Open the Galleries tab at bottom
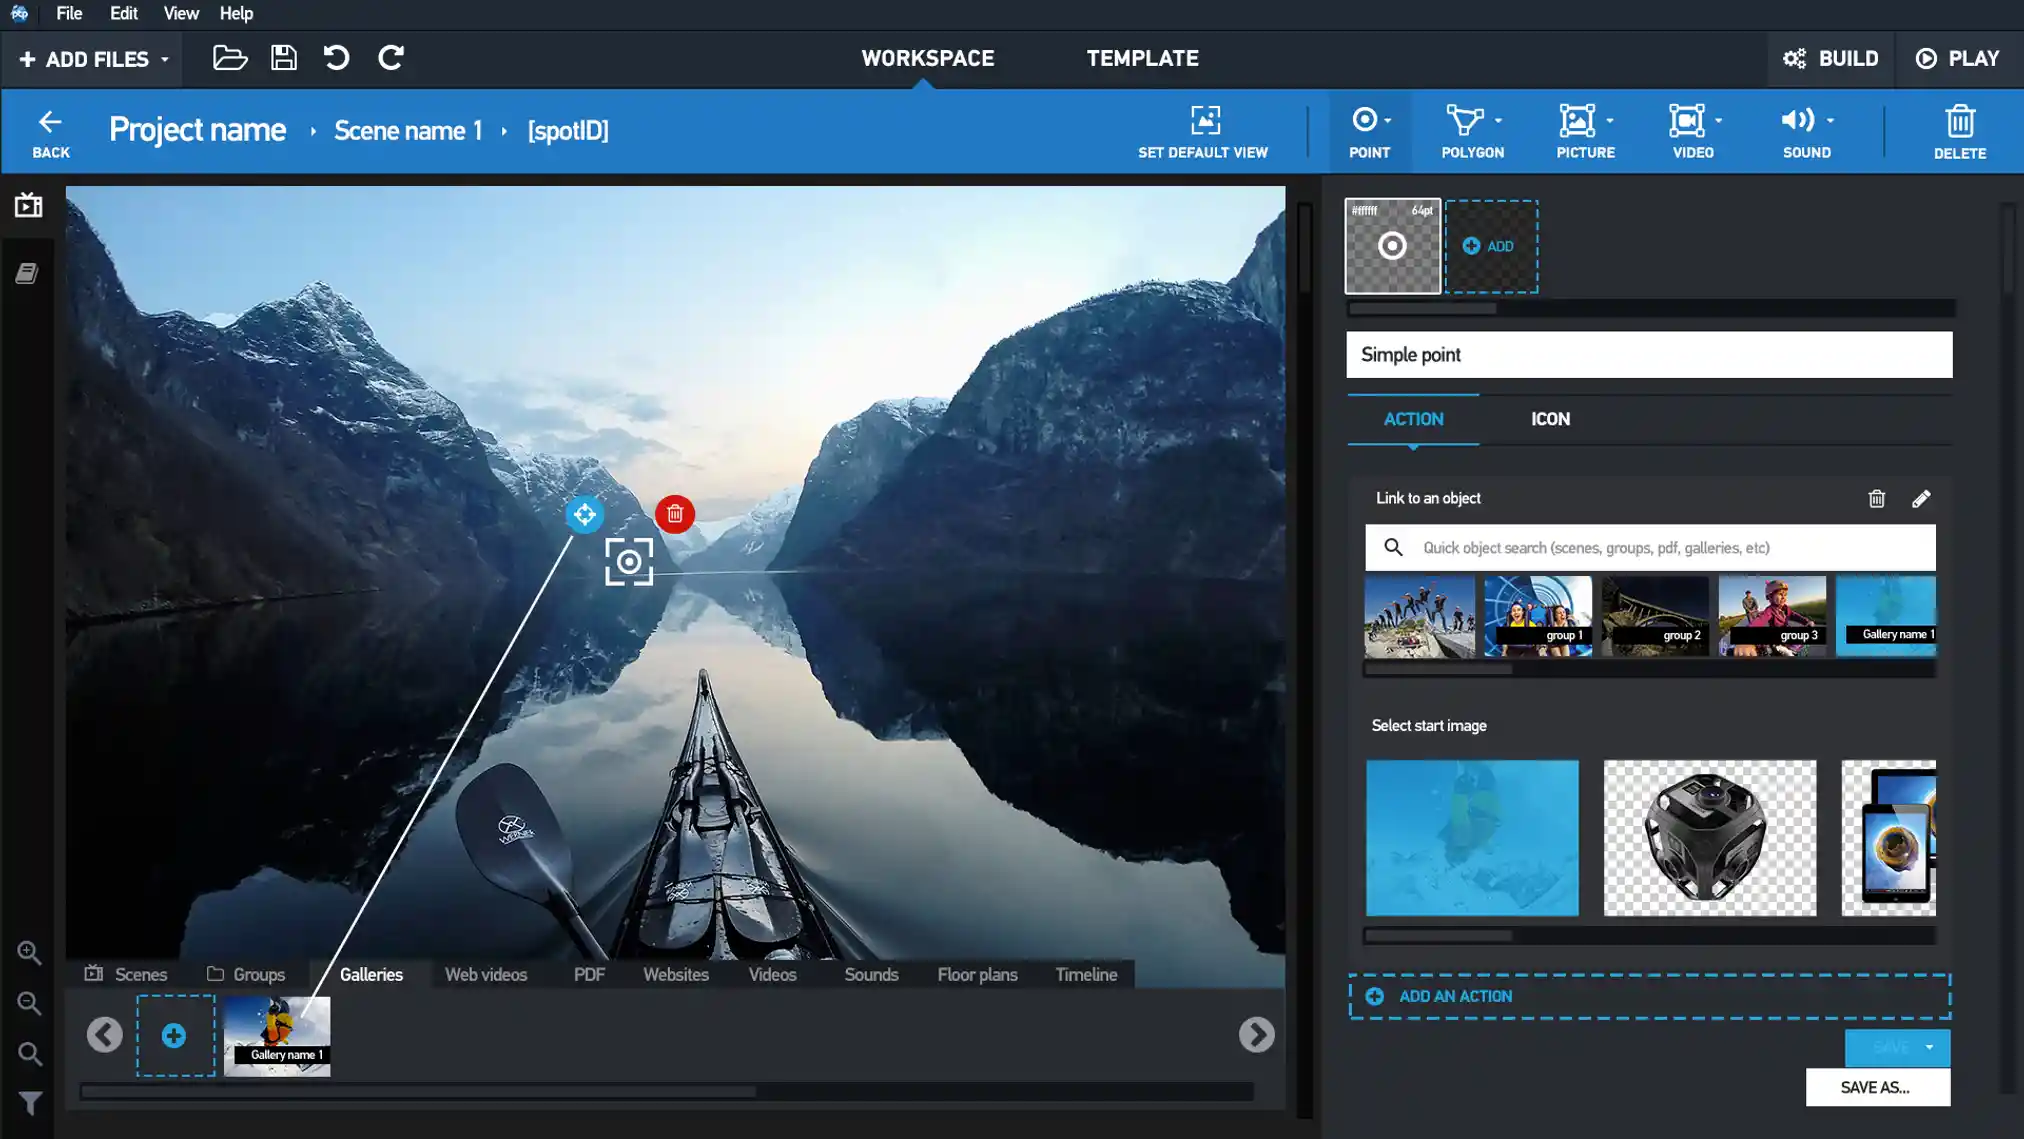This screenshot has height=1139, width=2024. point(371,974)
